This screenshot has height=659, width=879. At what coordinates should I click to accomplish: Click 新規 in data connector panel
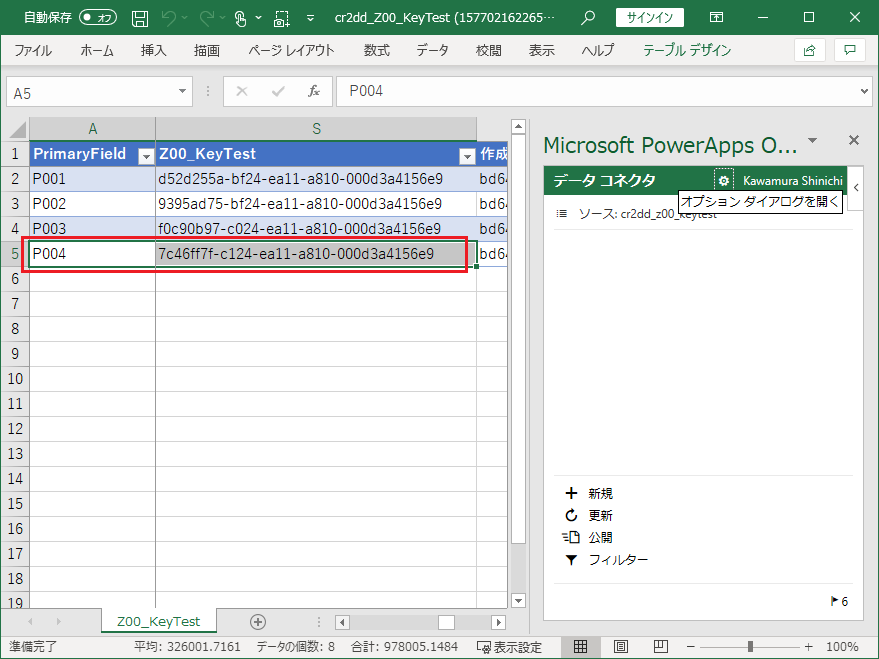[600, 493]
